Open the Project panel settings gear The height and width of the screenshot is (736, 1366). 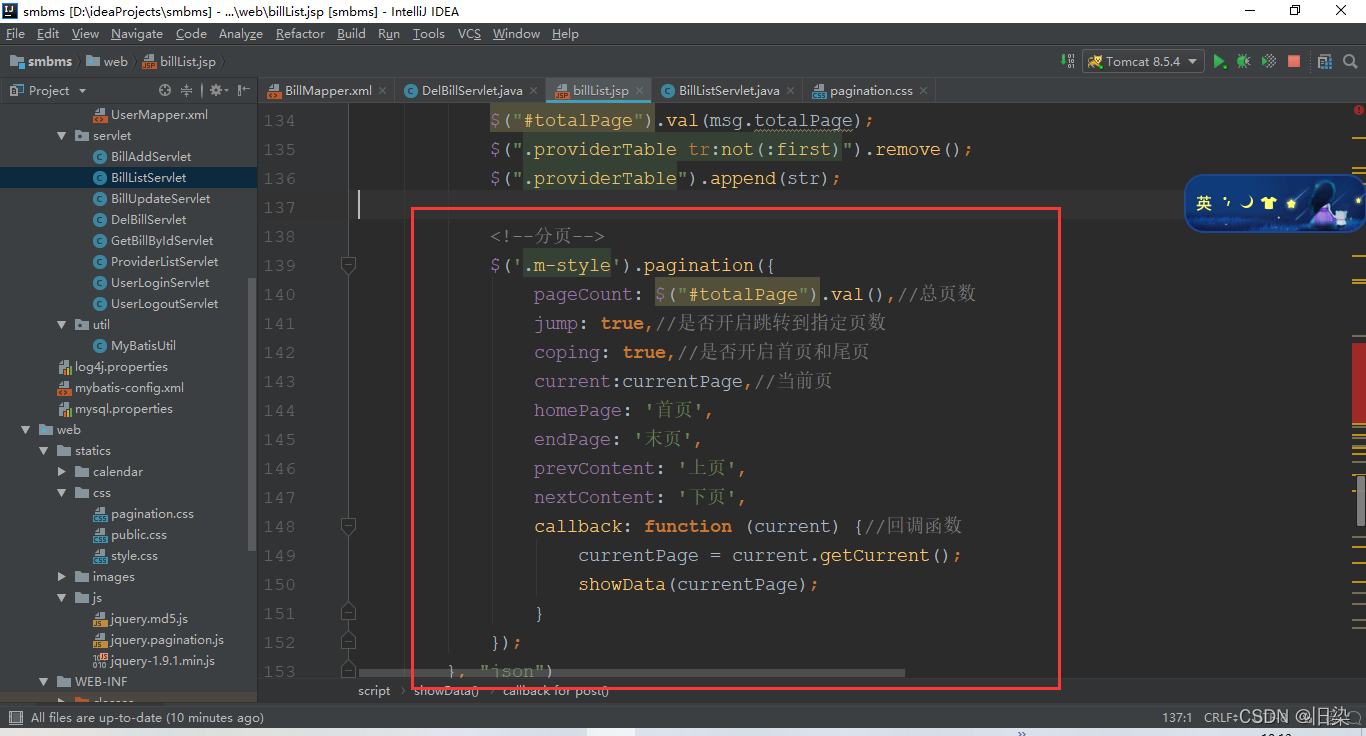coord(215,90)
